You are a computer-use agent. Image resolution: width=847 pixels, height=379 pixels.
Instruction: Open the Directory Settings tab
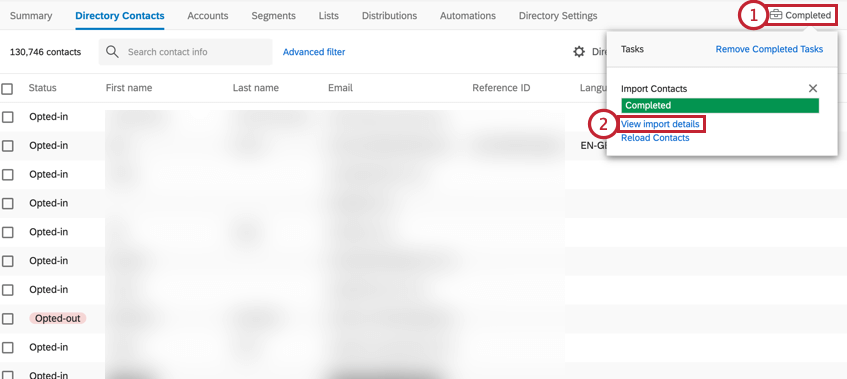[x=558, y=16]
